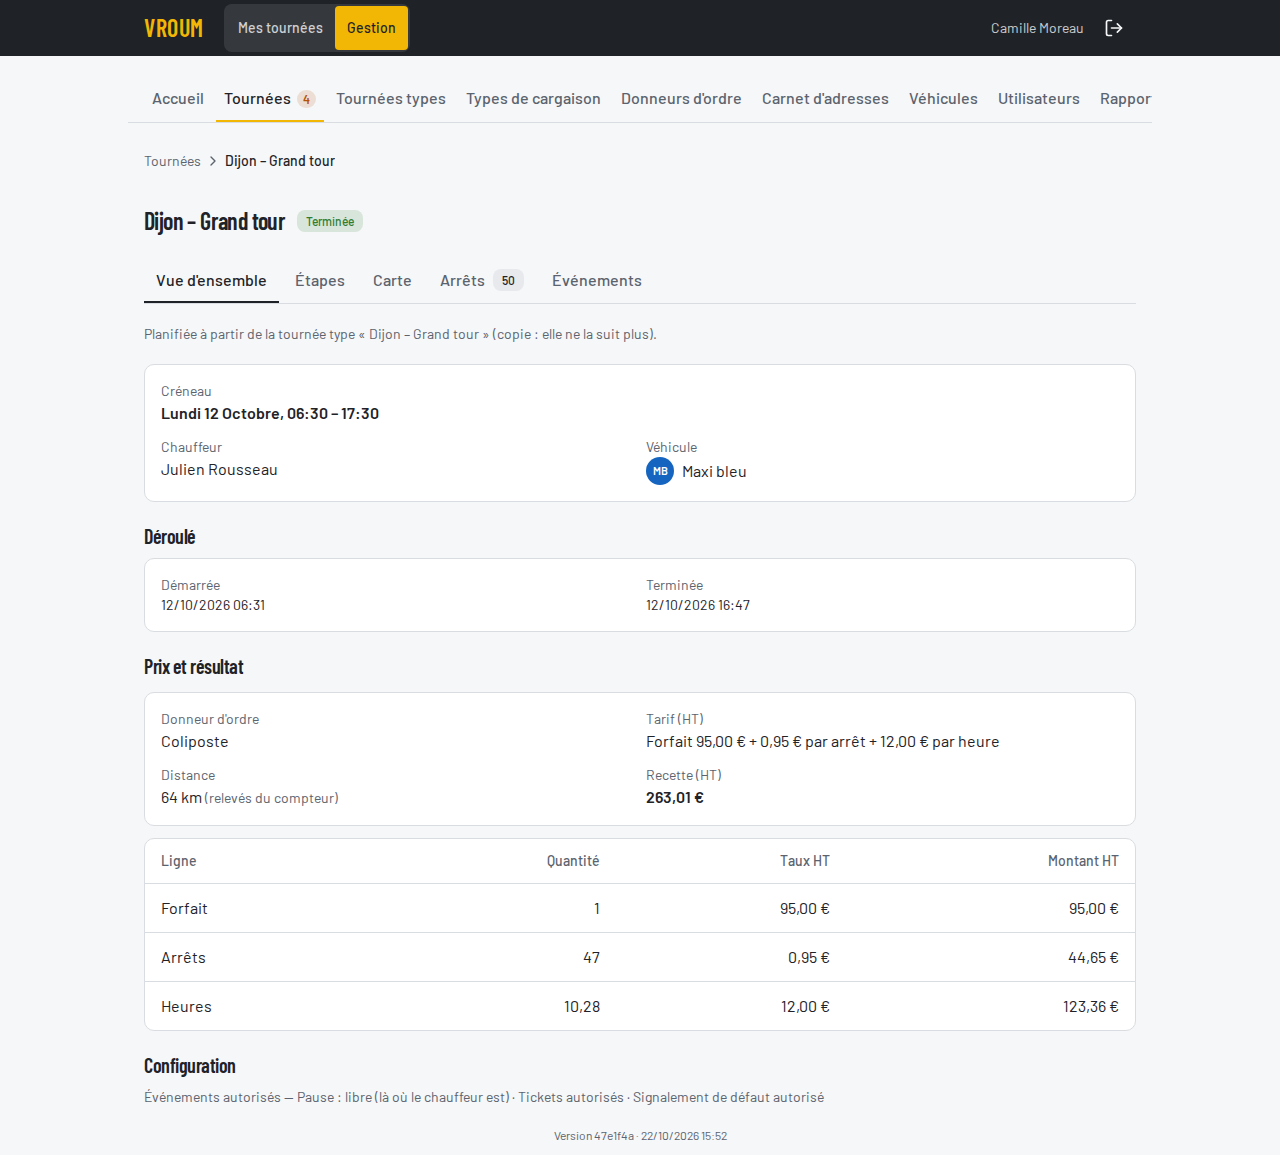Viewport: 1280px width, 1155px height.
Task: Open the Véhicules tab
Action: [943, 99]
